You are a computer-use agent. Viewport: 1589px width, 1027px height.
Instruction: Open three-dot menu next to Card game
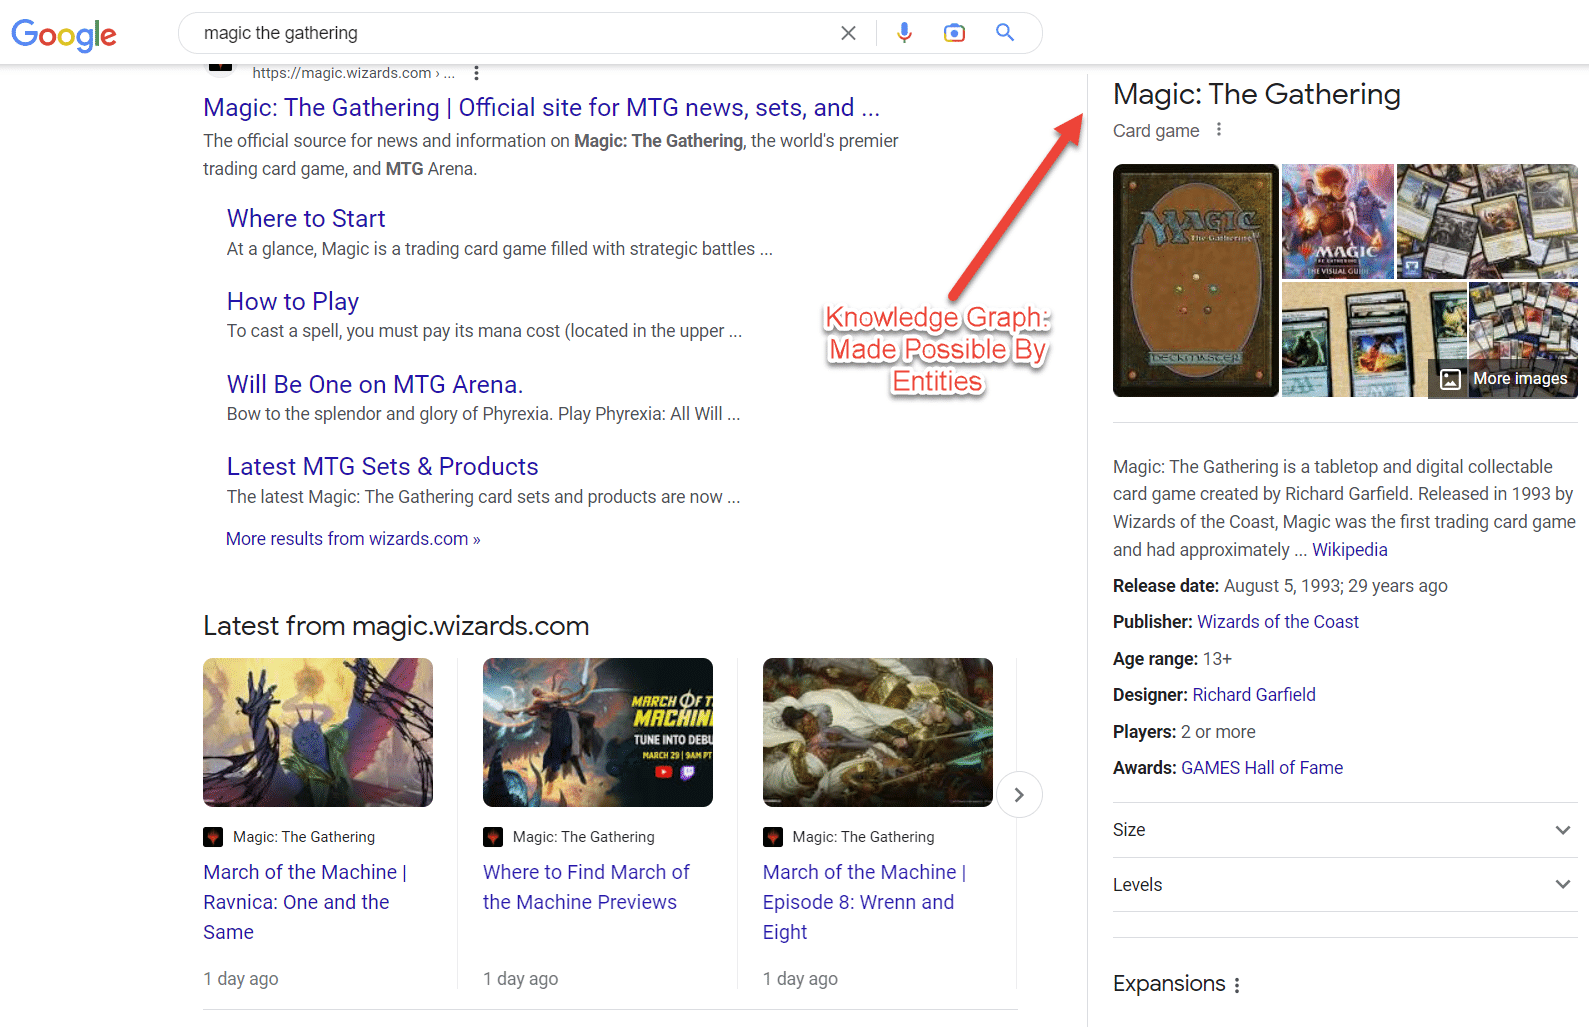click(x=1218, y=130)
